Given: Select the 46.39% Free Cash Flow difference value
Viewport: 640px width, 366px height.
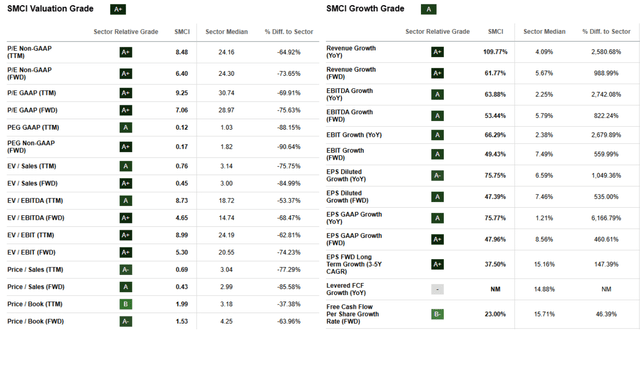Looking at the screenshot, I should coord(606,314).
